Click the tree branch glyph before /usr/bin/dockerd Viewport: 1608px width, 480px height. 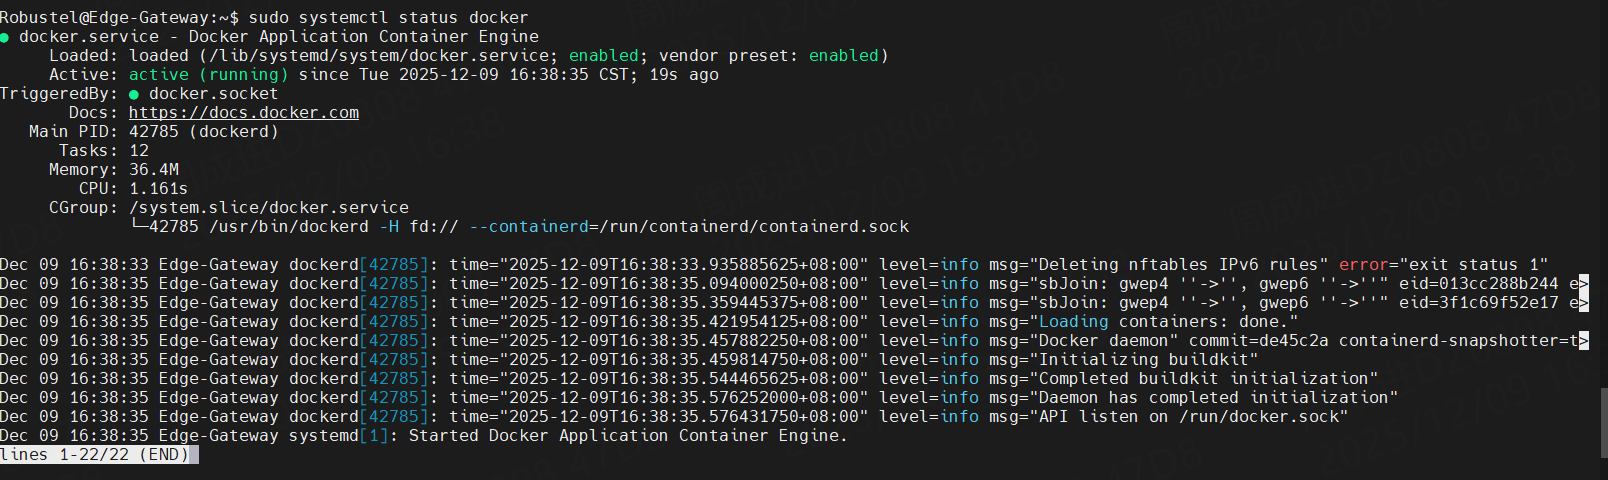[139, 227]
